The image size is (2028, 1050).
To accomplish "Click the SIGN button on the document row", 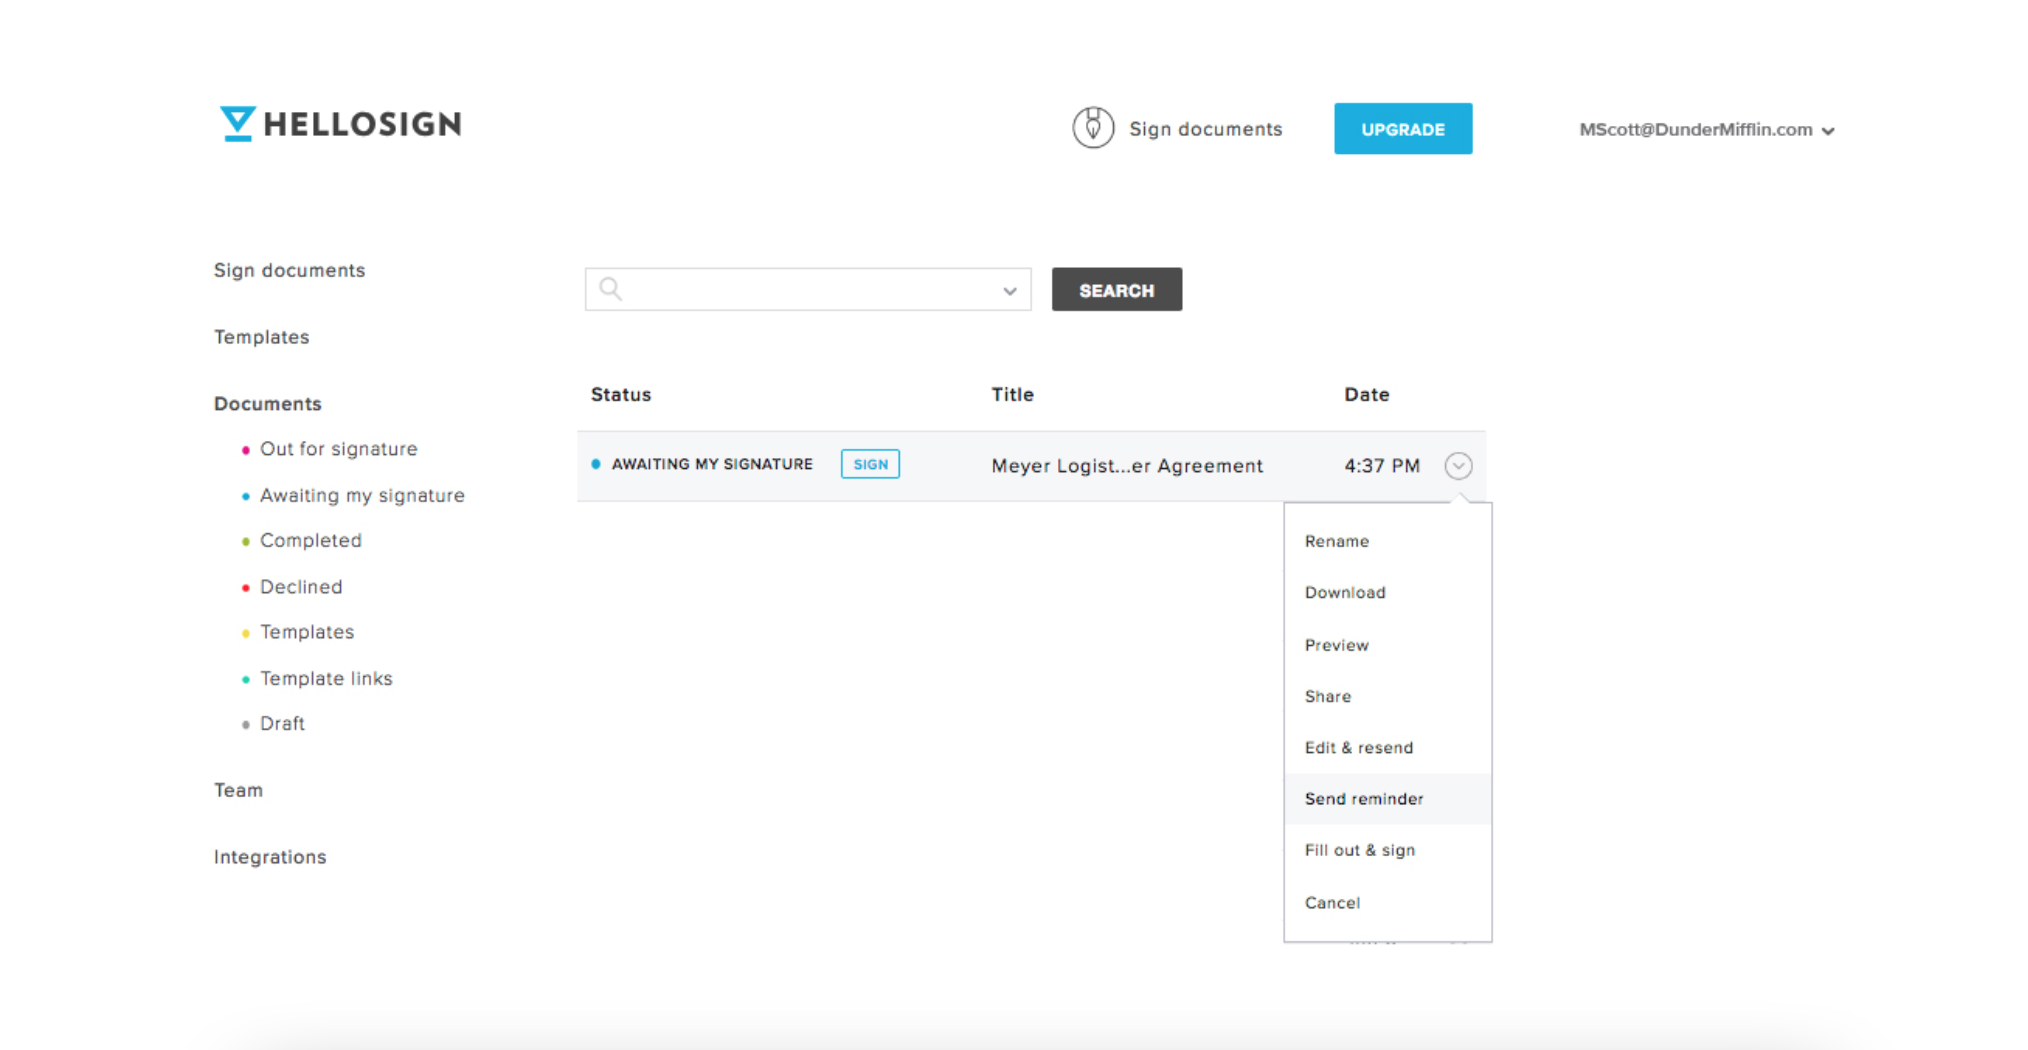I will click(x=870, y=464).
